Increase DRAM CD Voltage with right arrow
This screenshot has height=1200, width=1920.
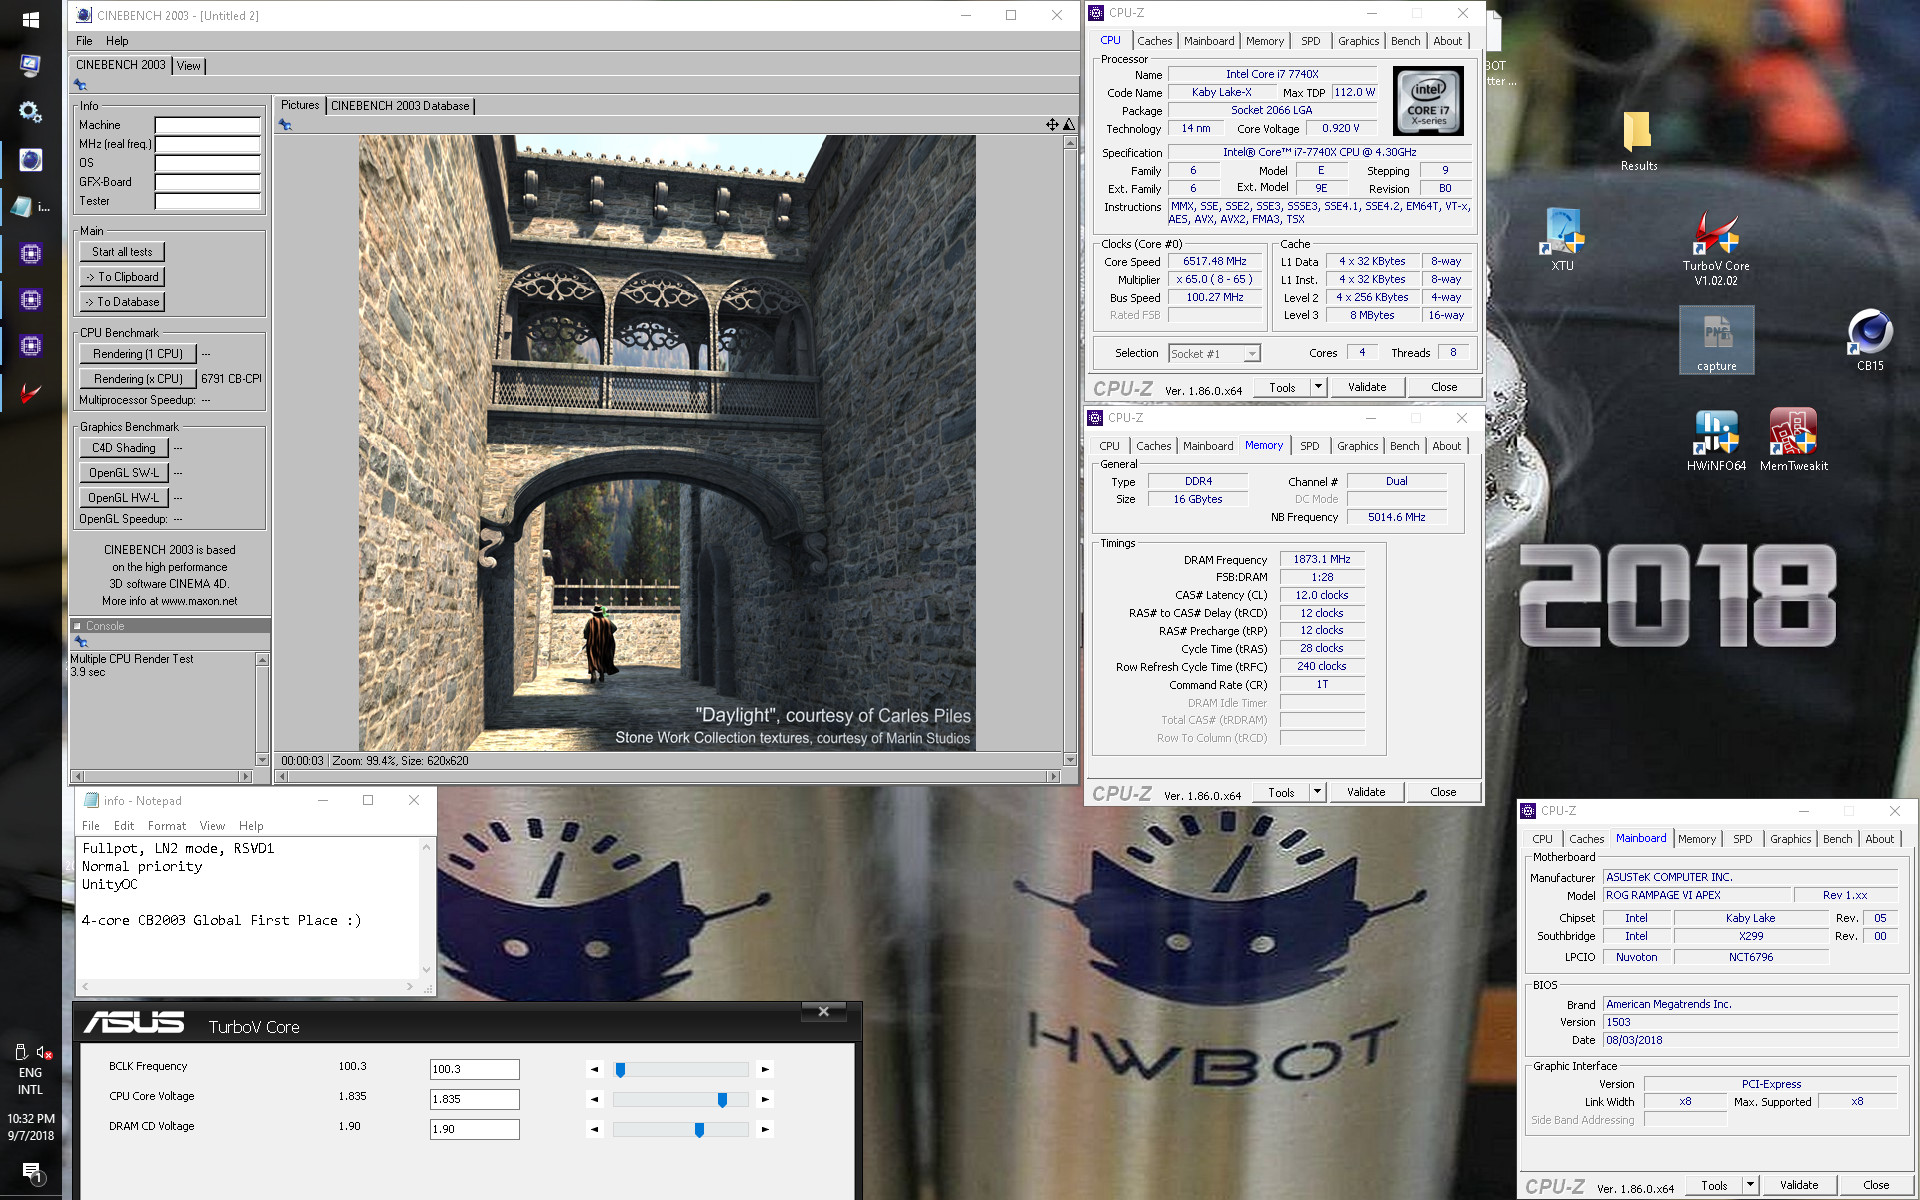coord(765,1130)
